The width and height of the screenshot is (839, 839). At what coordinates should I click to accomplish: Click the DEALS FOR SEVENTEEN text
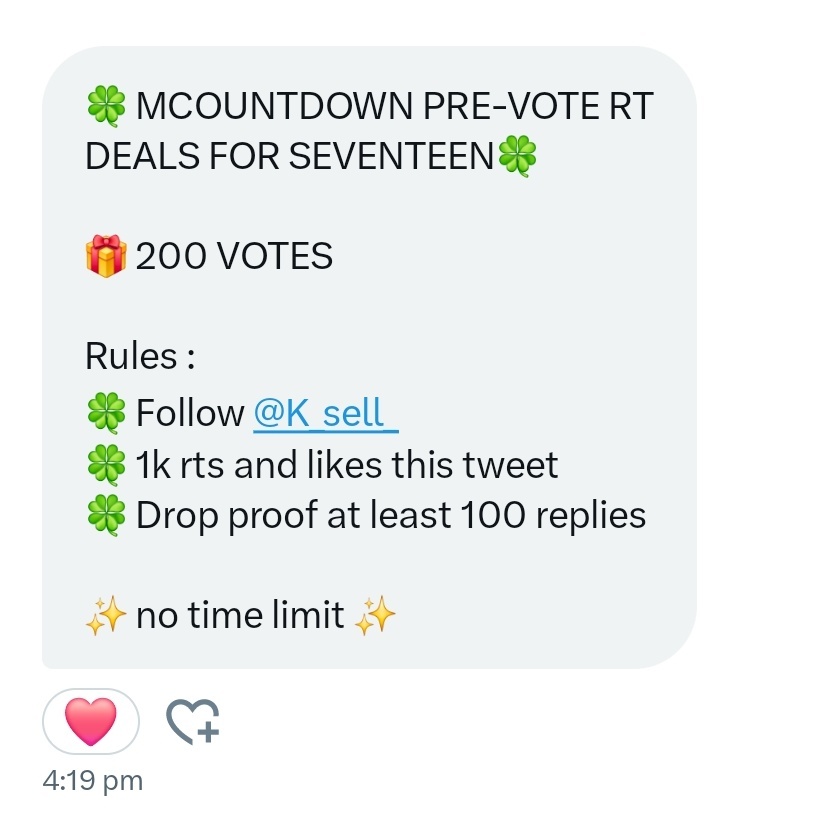click(x=289, y=156)
